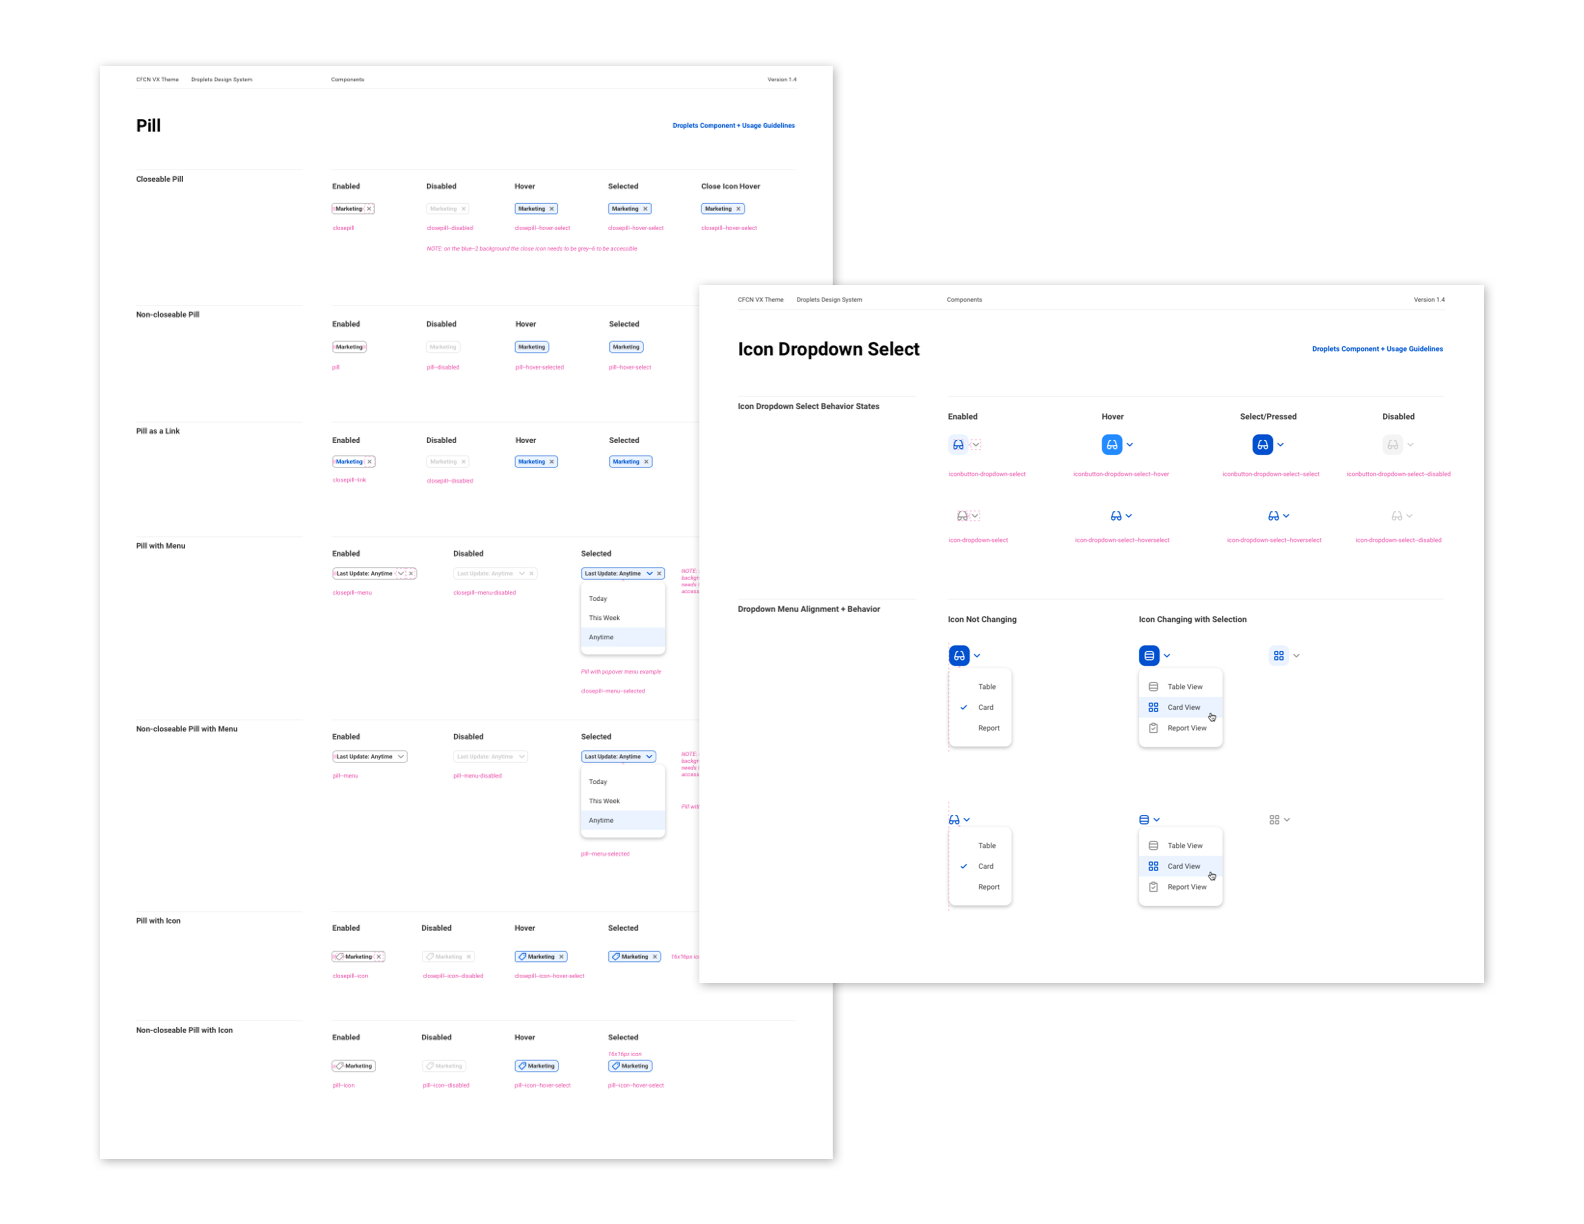This screenshot has height=1224, width=1584.
Task: Click the X on the Close Icon Hover pill
Action: pos(738,209)
